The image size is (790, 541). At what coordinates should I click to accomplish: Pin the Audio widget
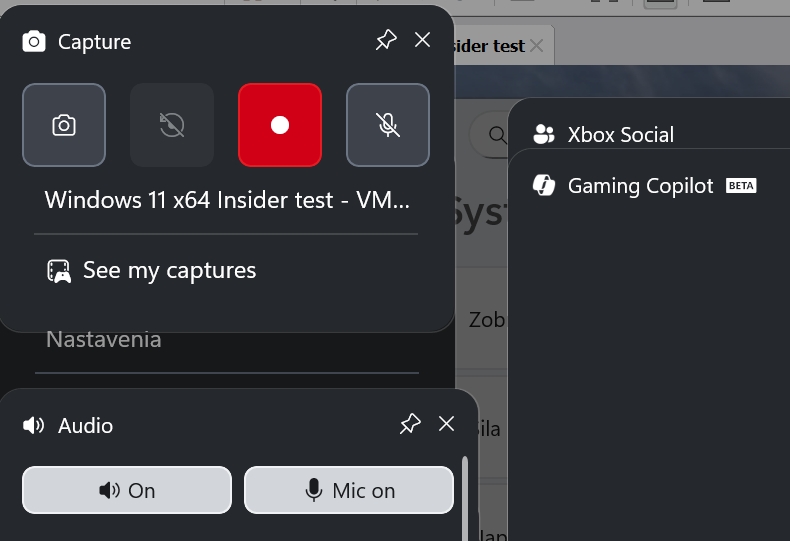(410, 424)
